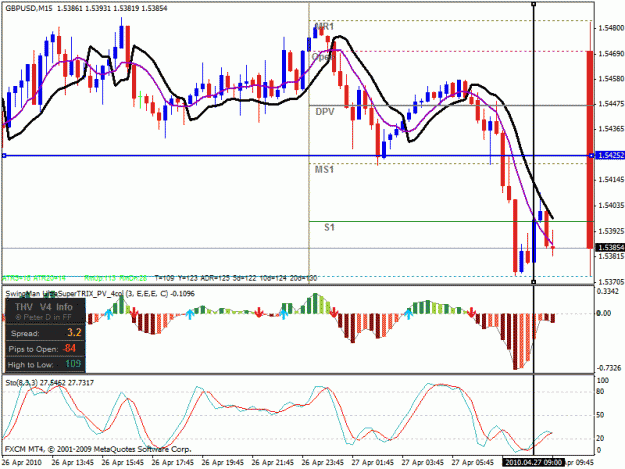625x469 pixels.
Task: Click the Pips to Open value -84
Action: [x=69, y=348]
